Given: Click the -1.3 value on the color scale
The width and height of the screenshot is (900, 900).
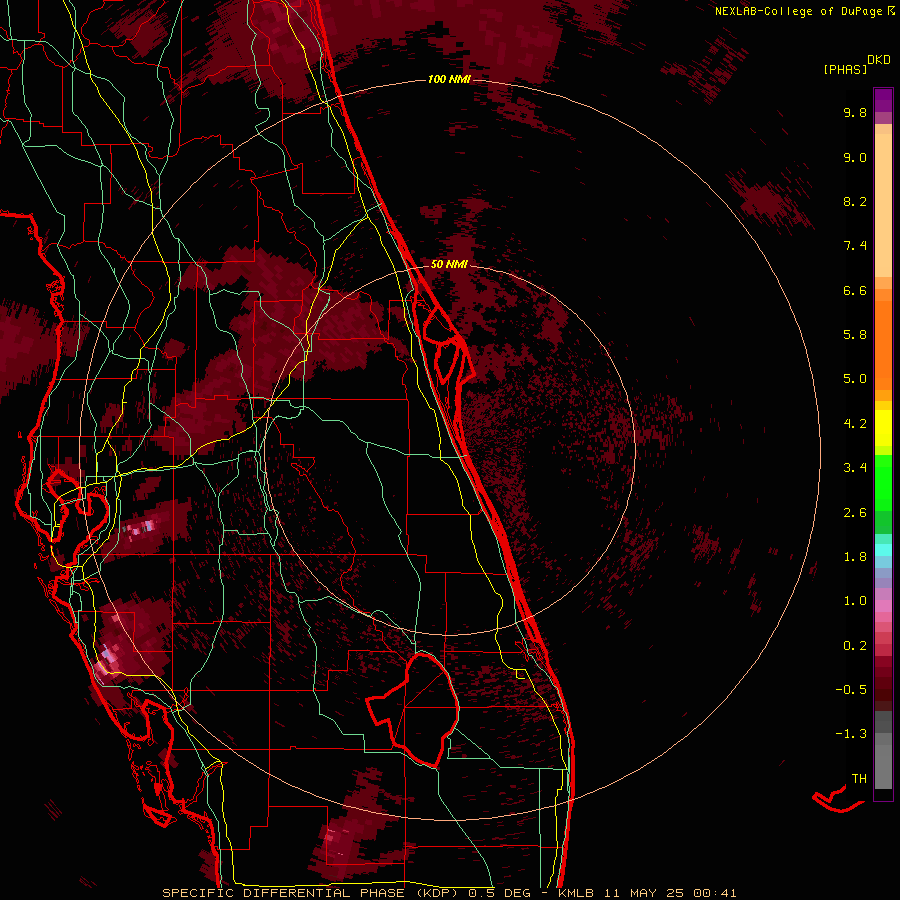Looking at the screenshot, I should [851, 734].
